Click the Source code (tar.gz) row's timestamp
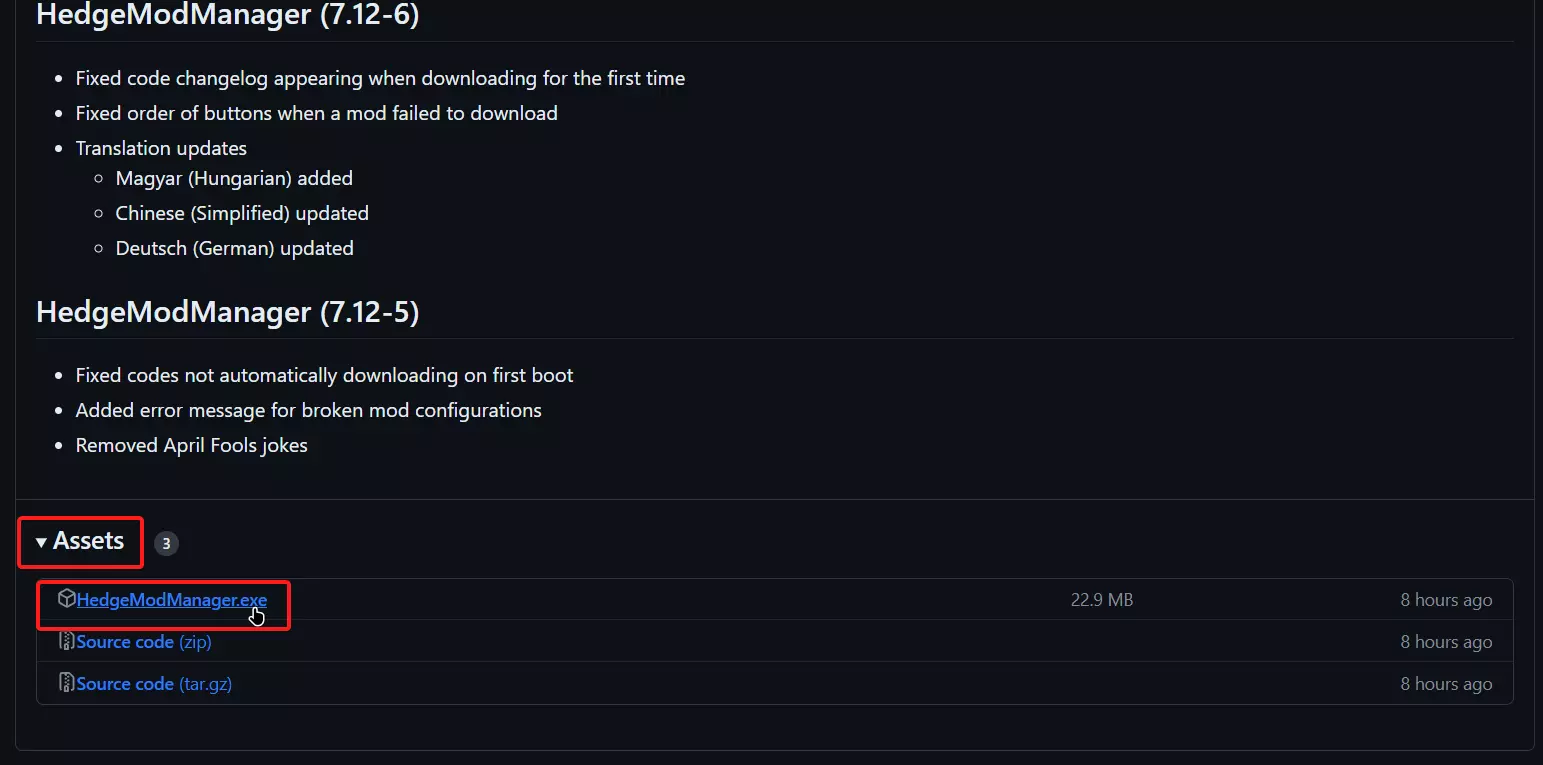This screenshot has width=1543, height=765. 1446,684
